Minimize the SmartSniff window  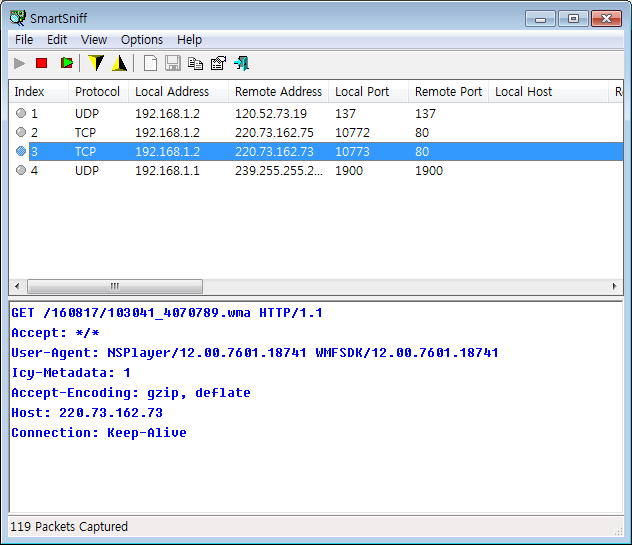(x=541, y=19)
